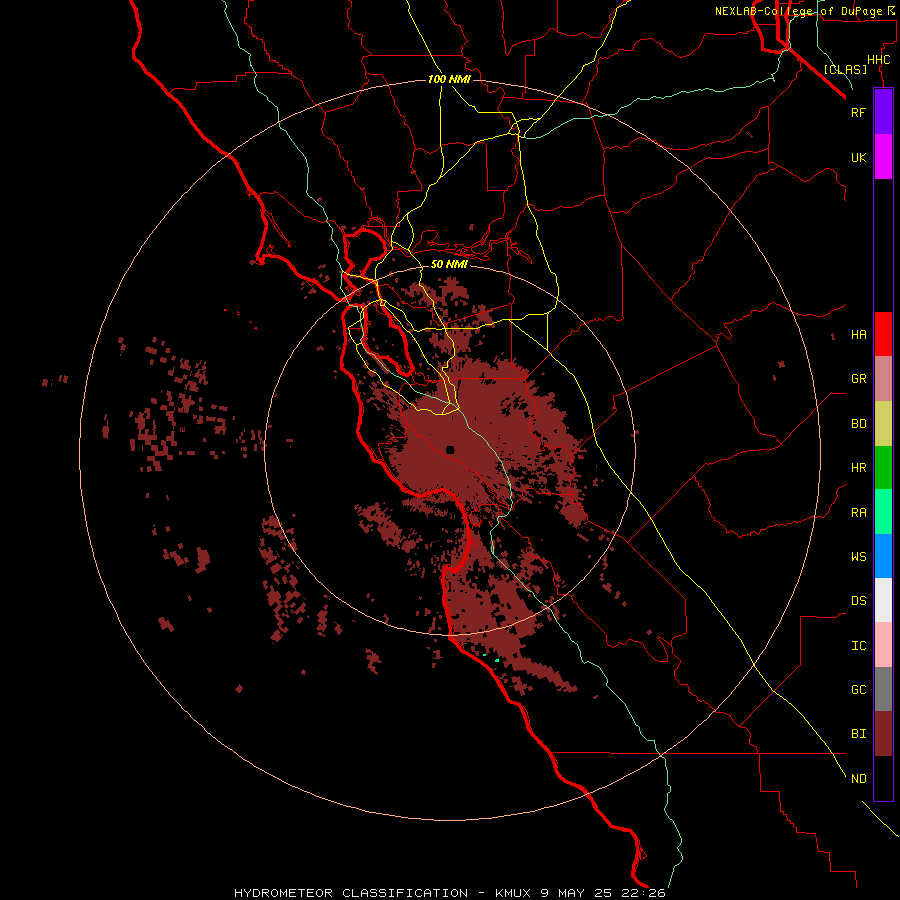Click the red HA legend swatch
The width and height of the screenshot is (900, 900).
coord(883,334)
